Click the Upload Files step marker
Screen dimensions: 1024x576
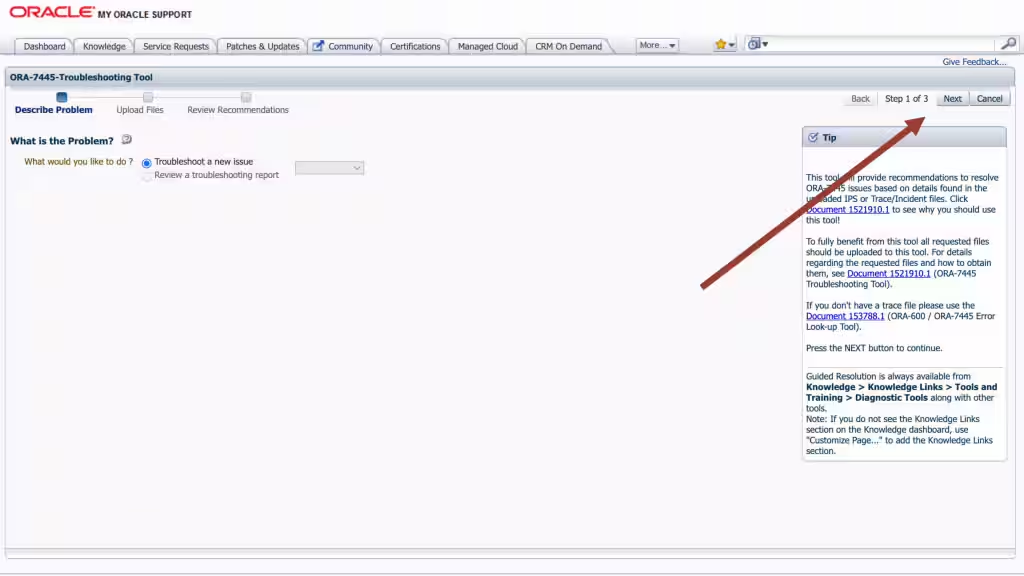pyautogui.click(x=148, y=97)
